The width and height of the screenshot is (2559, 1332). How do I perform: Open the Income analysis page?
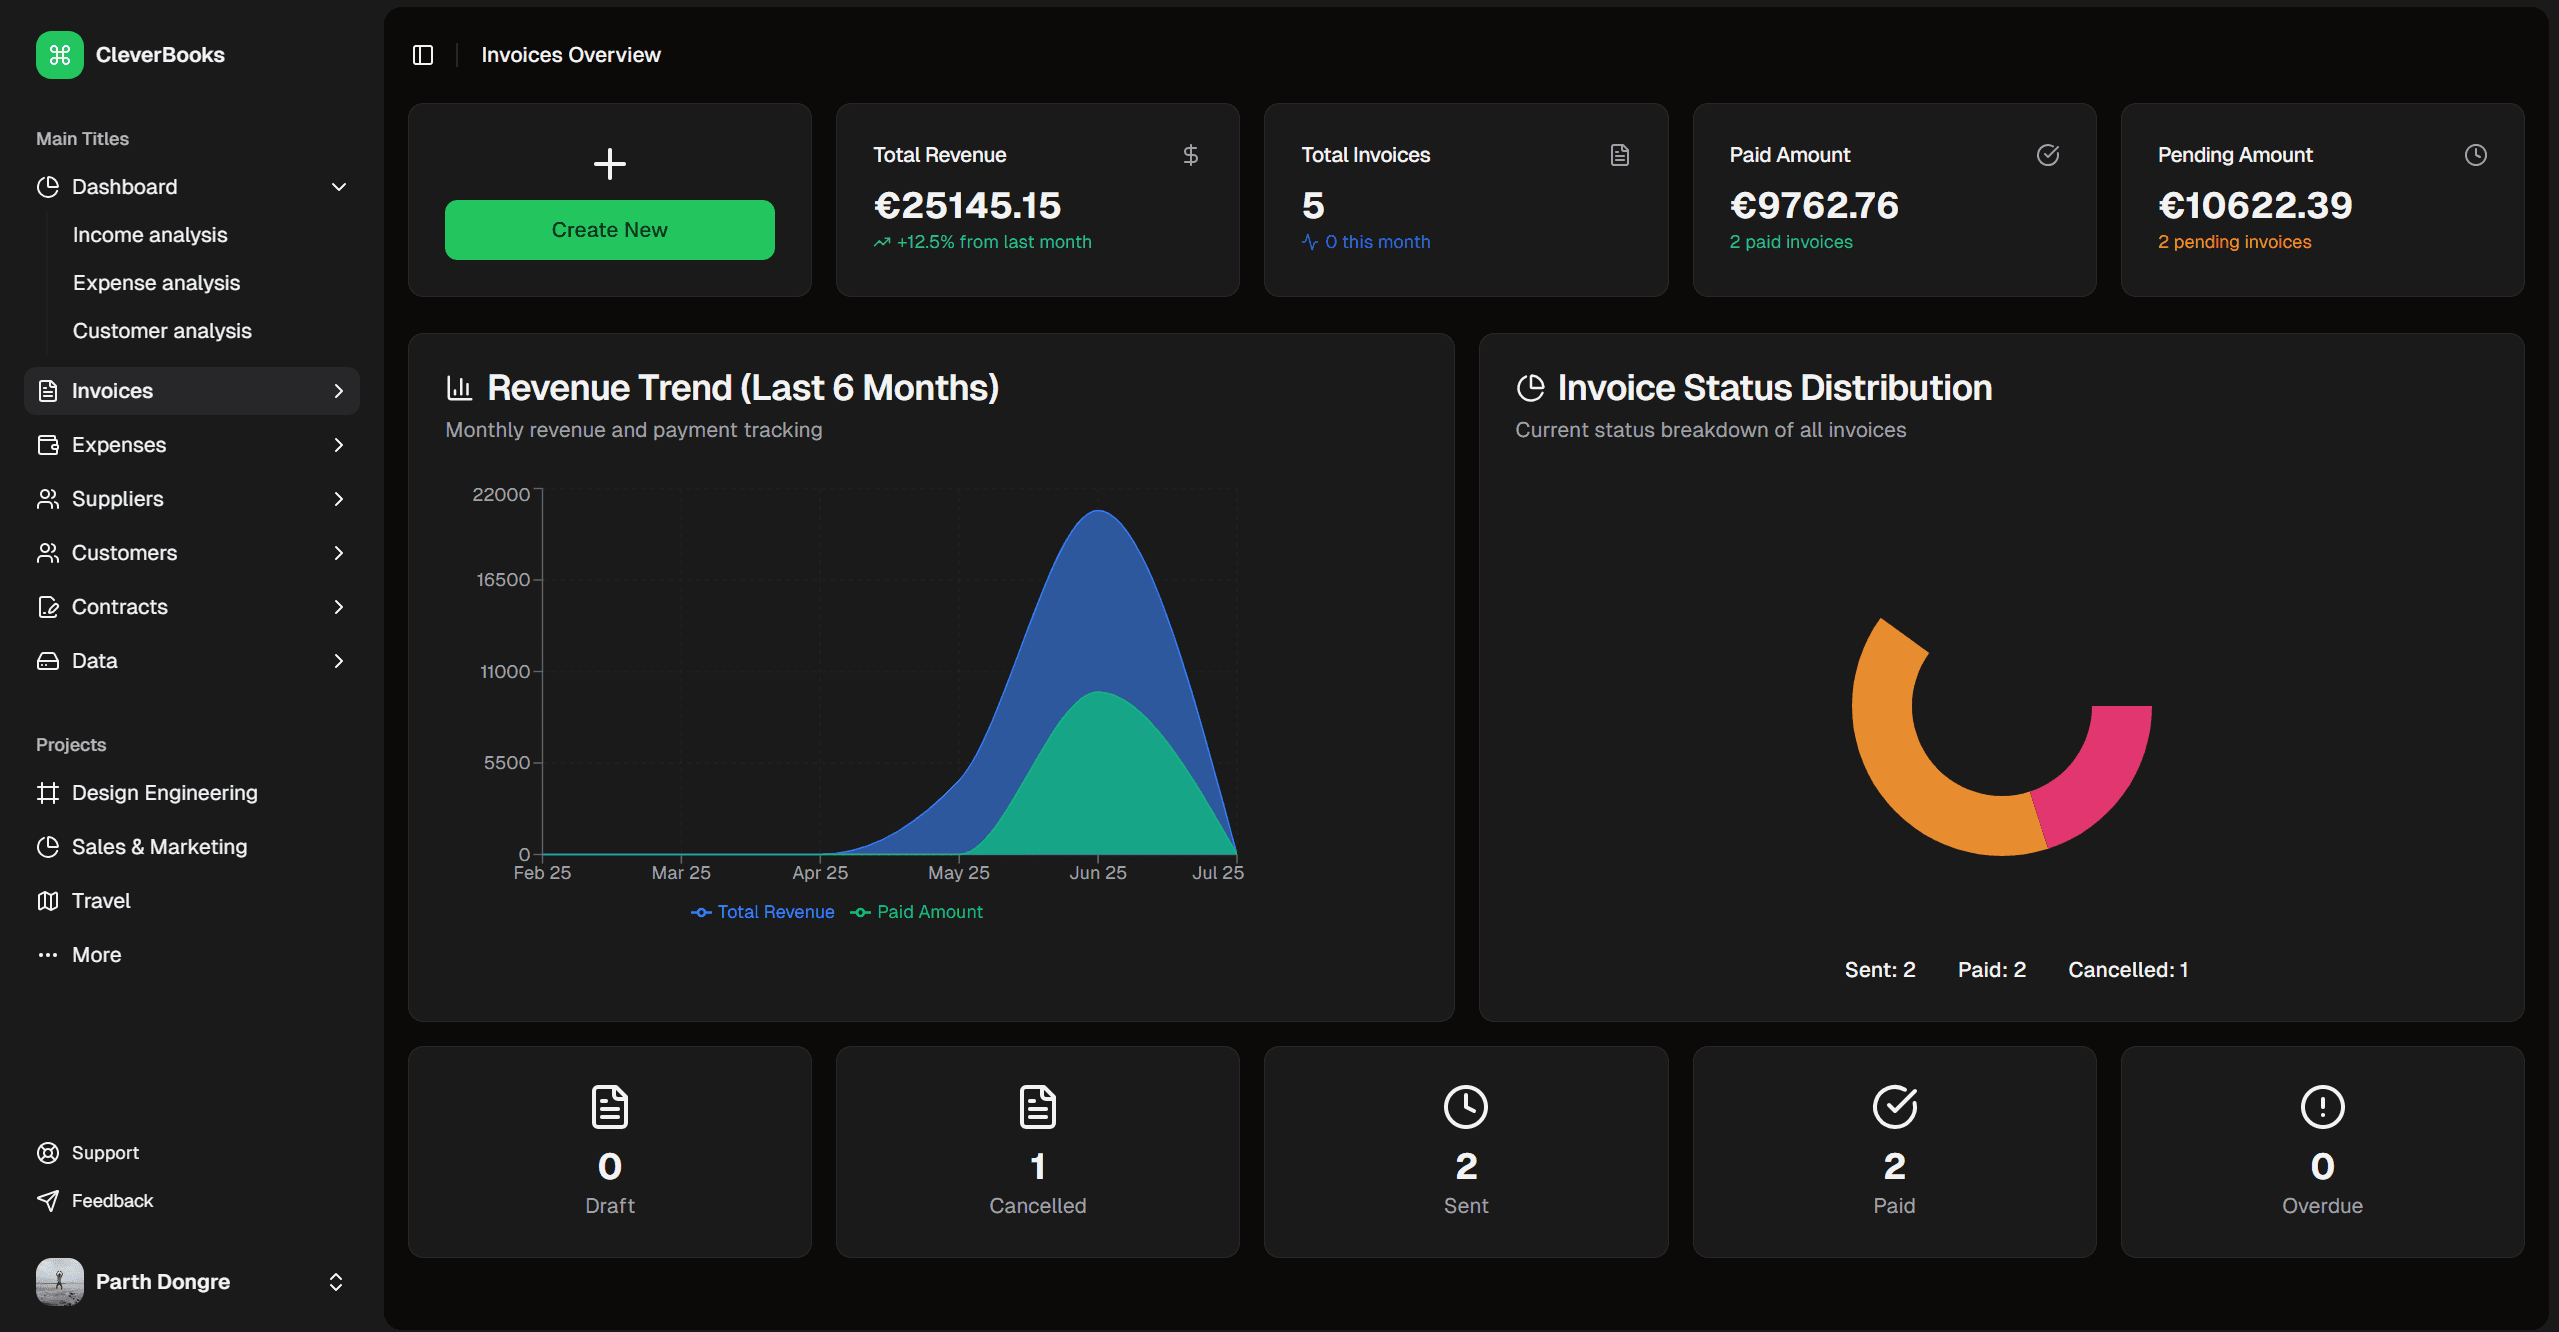[149, 234]
